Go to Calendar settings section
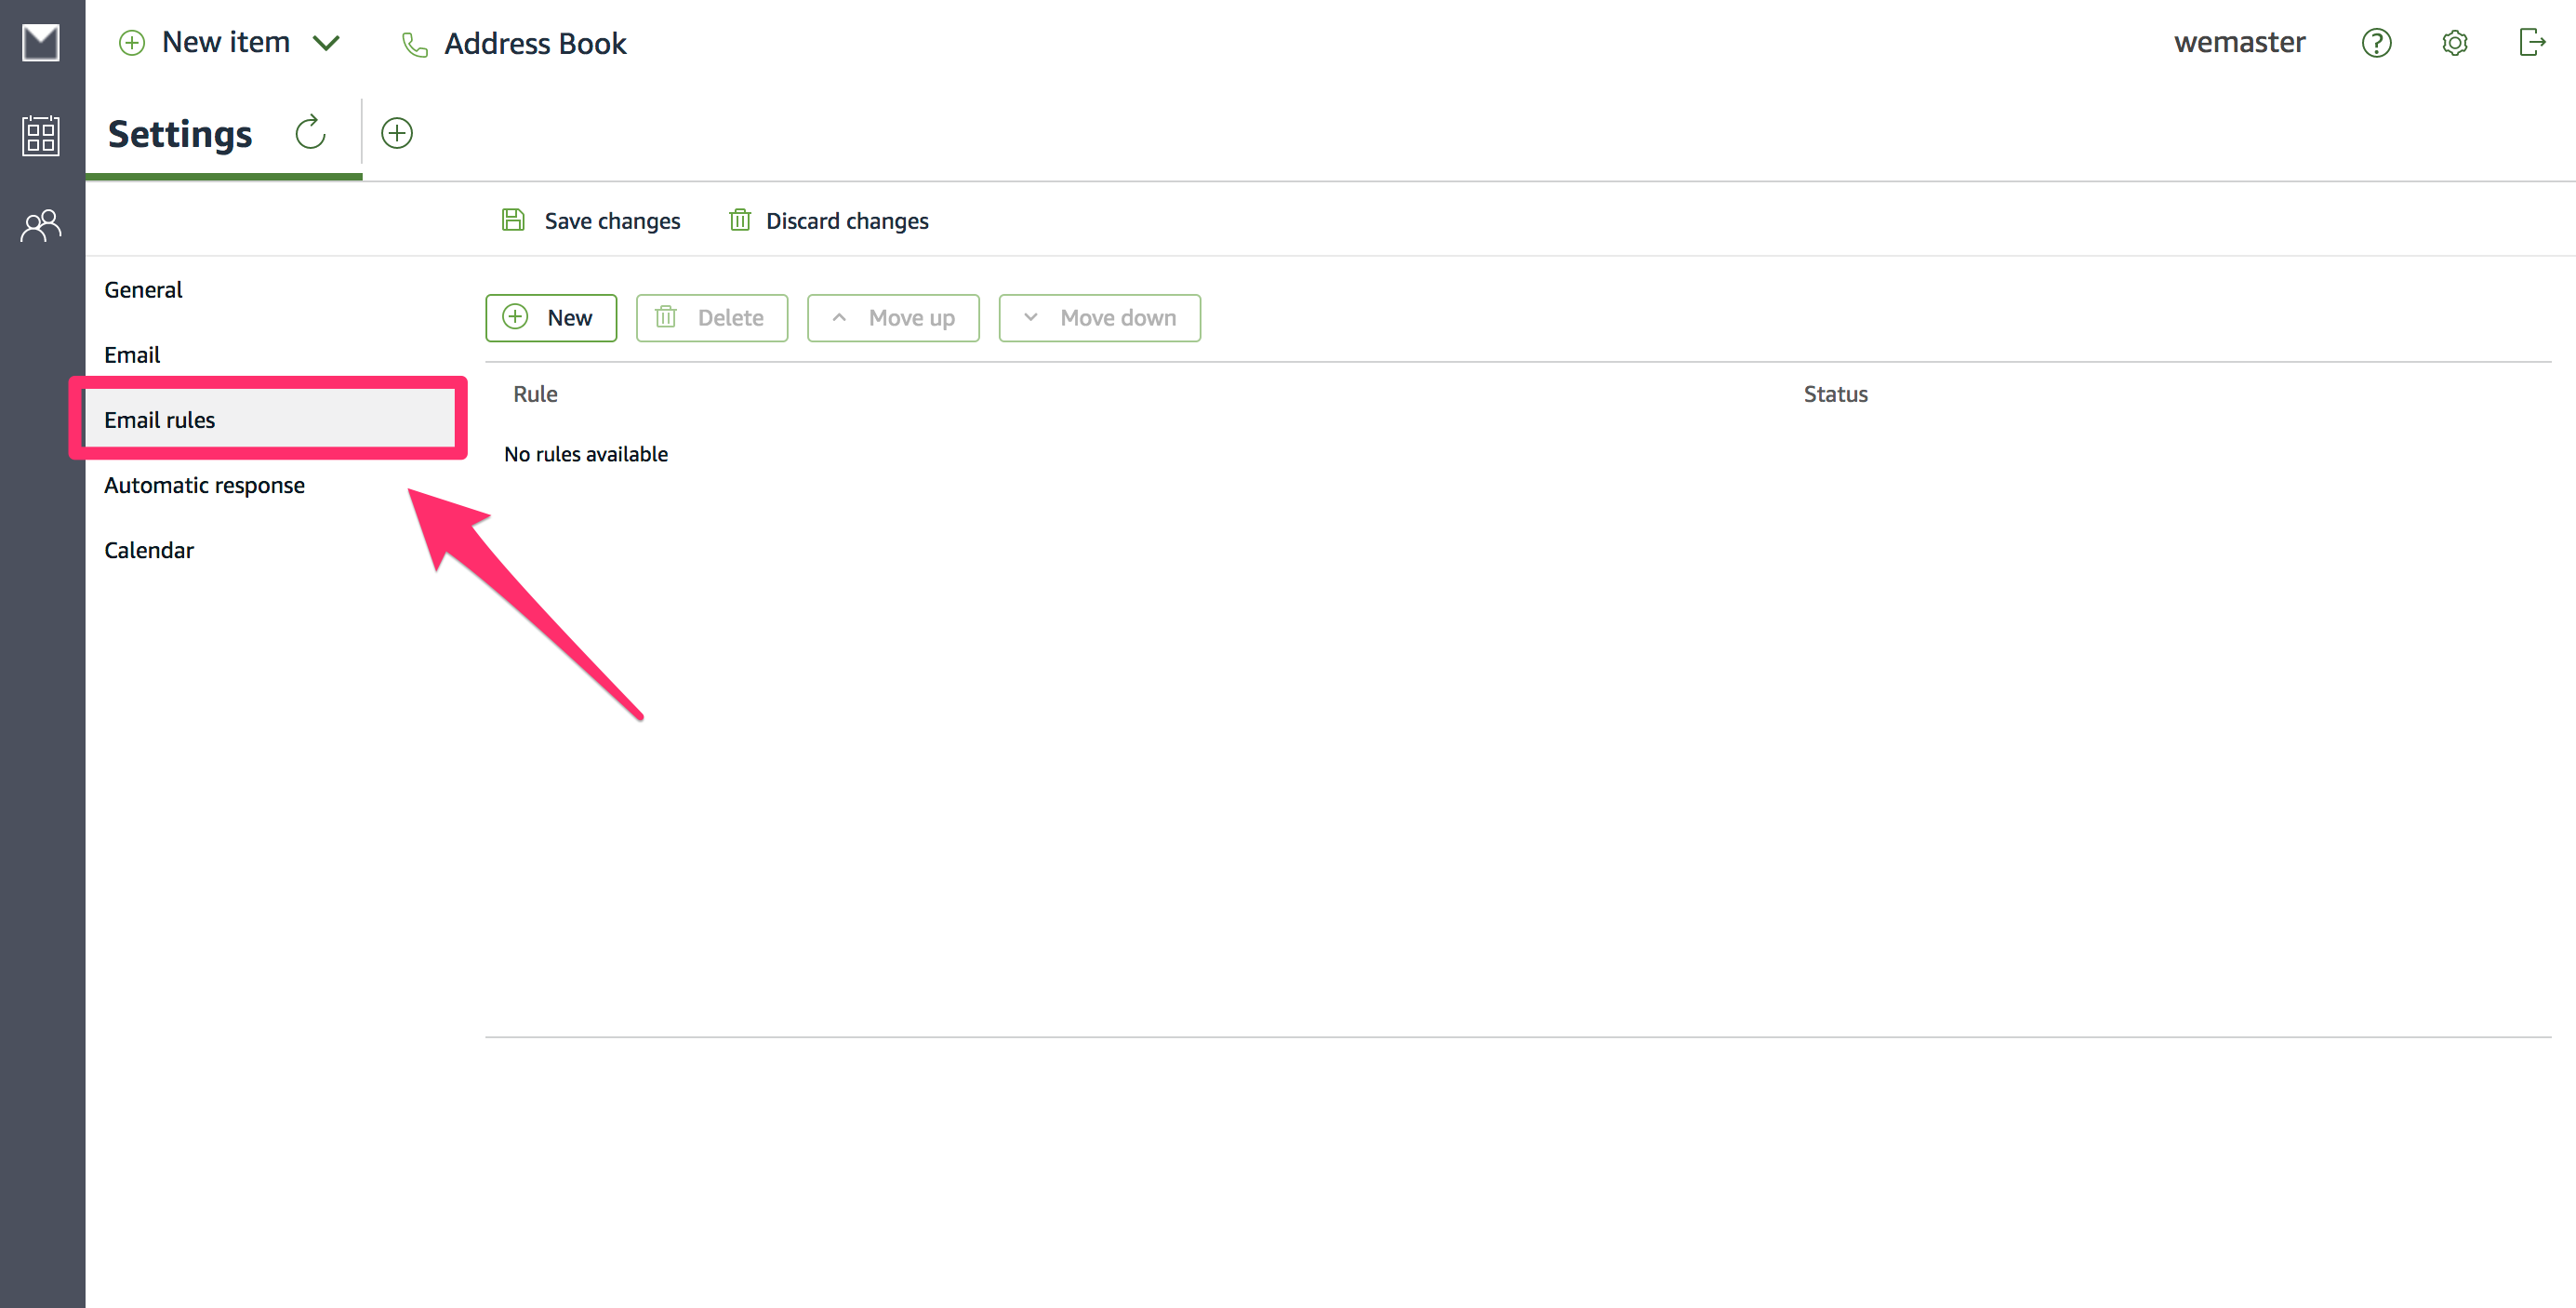 tap(149, 550)
